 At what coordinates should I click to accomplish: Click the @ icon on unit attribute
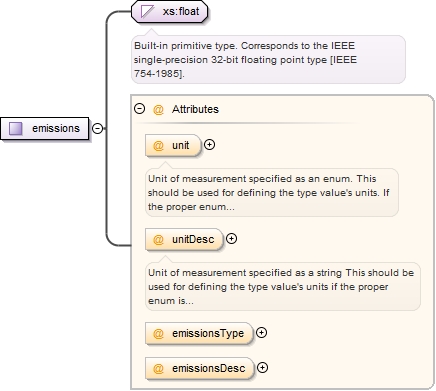[158, 146]
